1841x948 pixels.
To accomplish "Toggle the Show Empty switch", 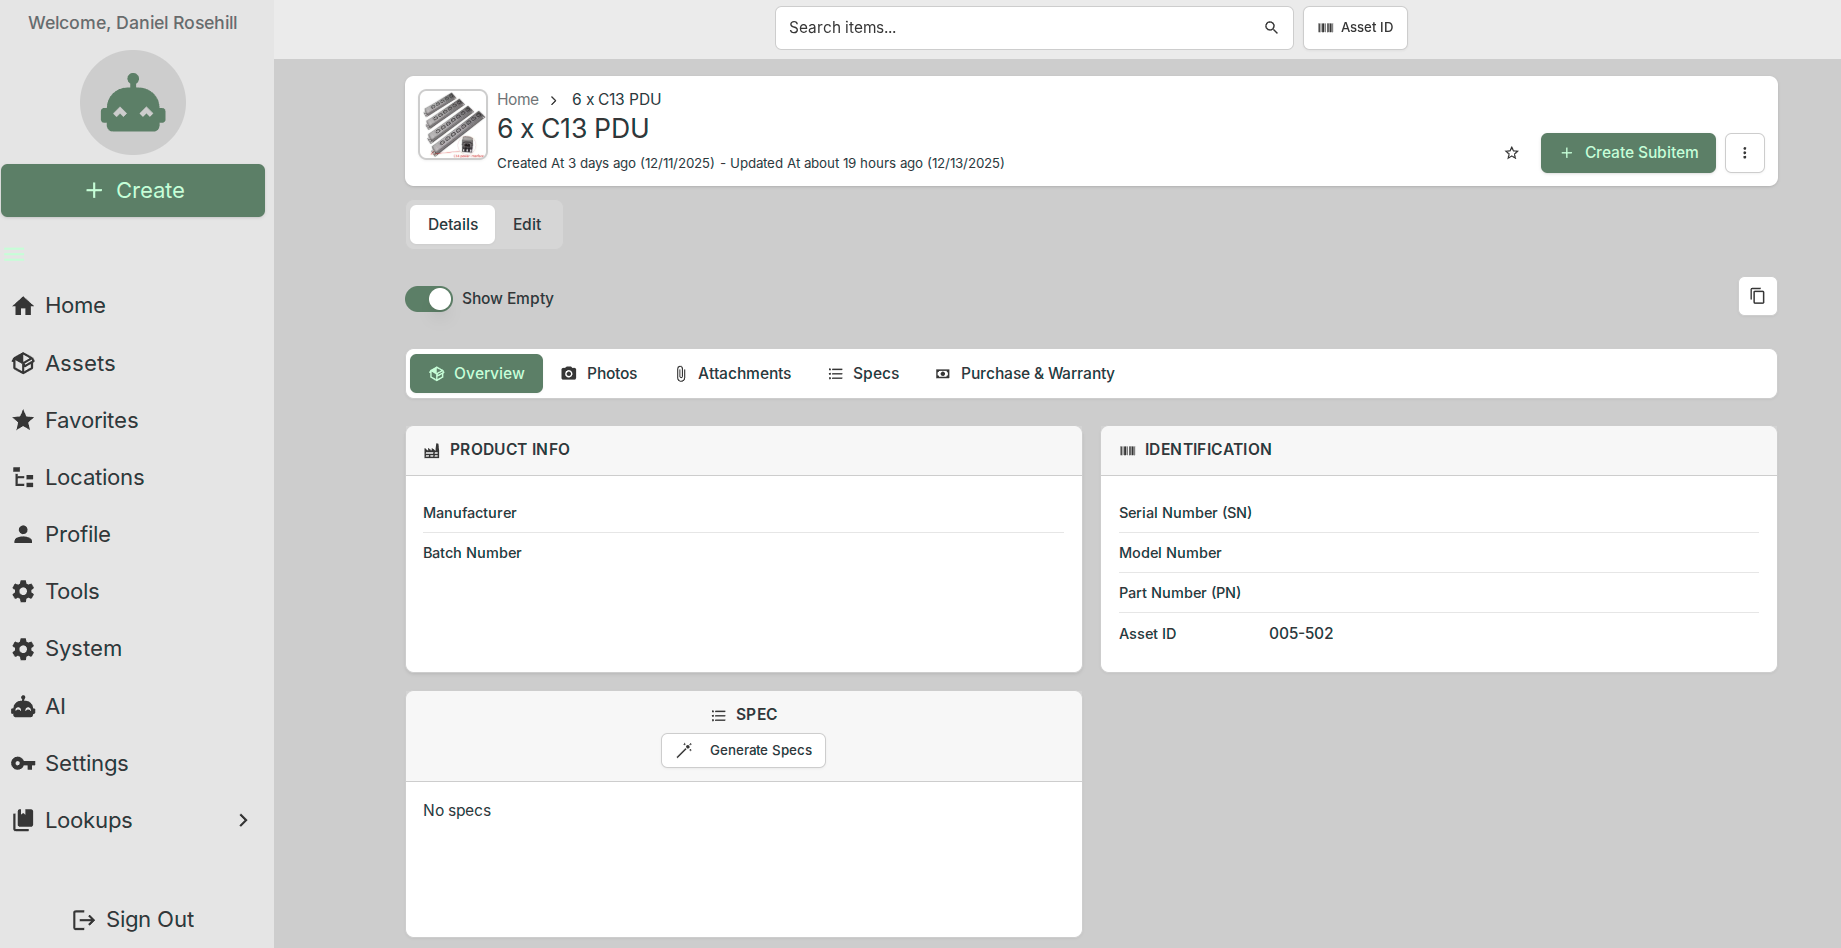I will point(429,299).
